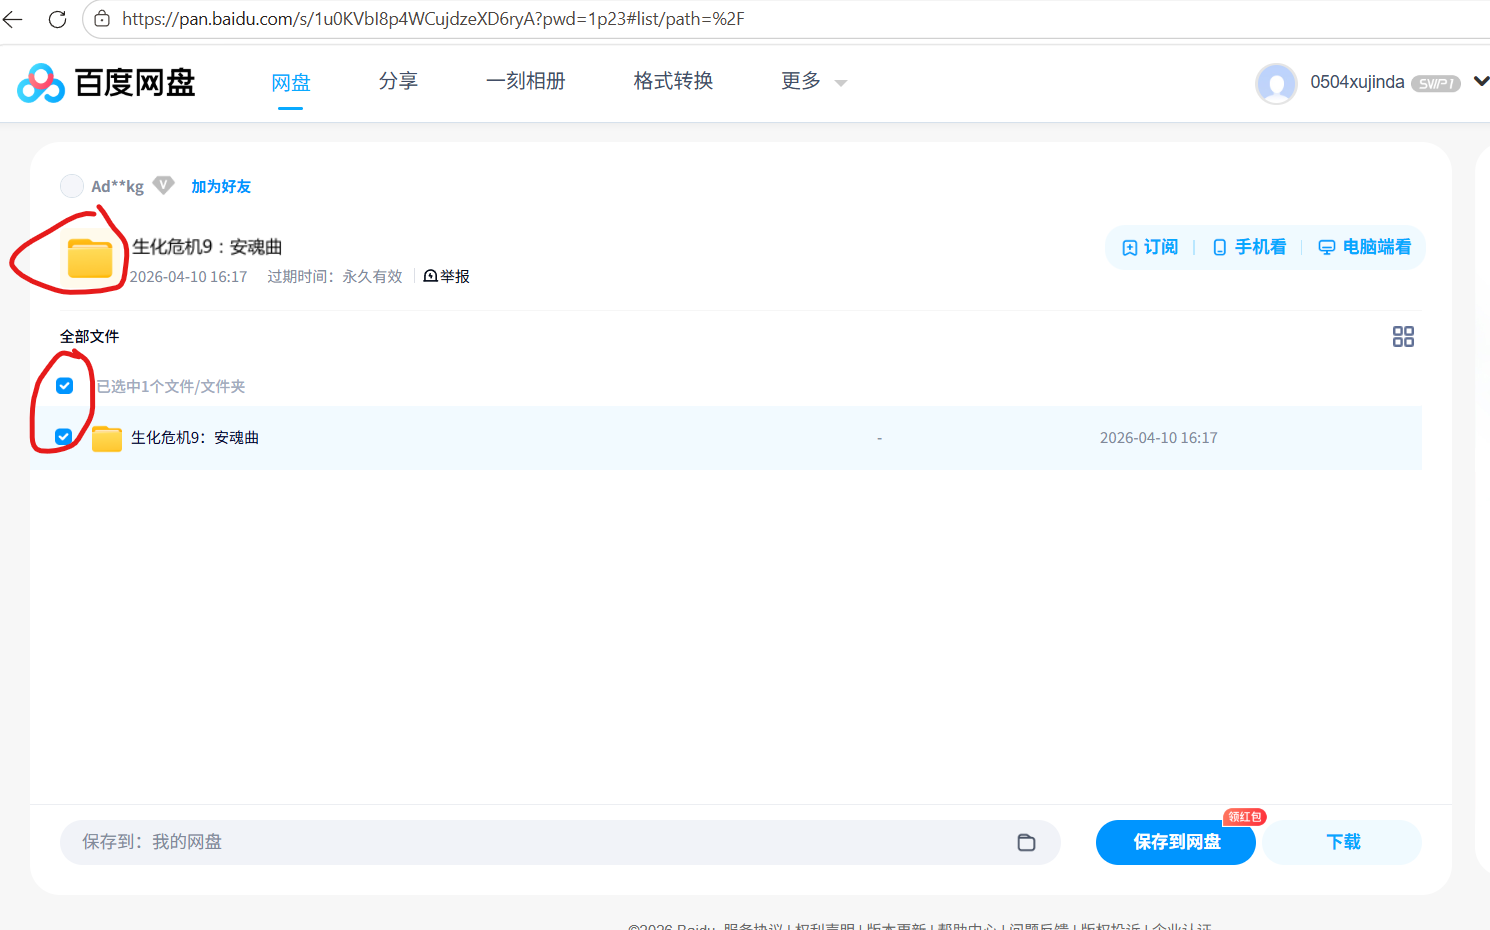Screen dimensions: 1490x930
Task: Click the 领红包 badge
Action: point(1245,817)
